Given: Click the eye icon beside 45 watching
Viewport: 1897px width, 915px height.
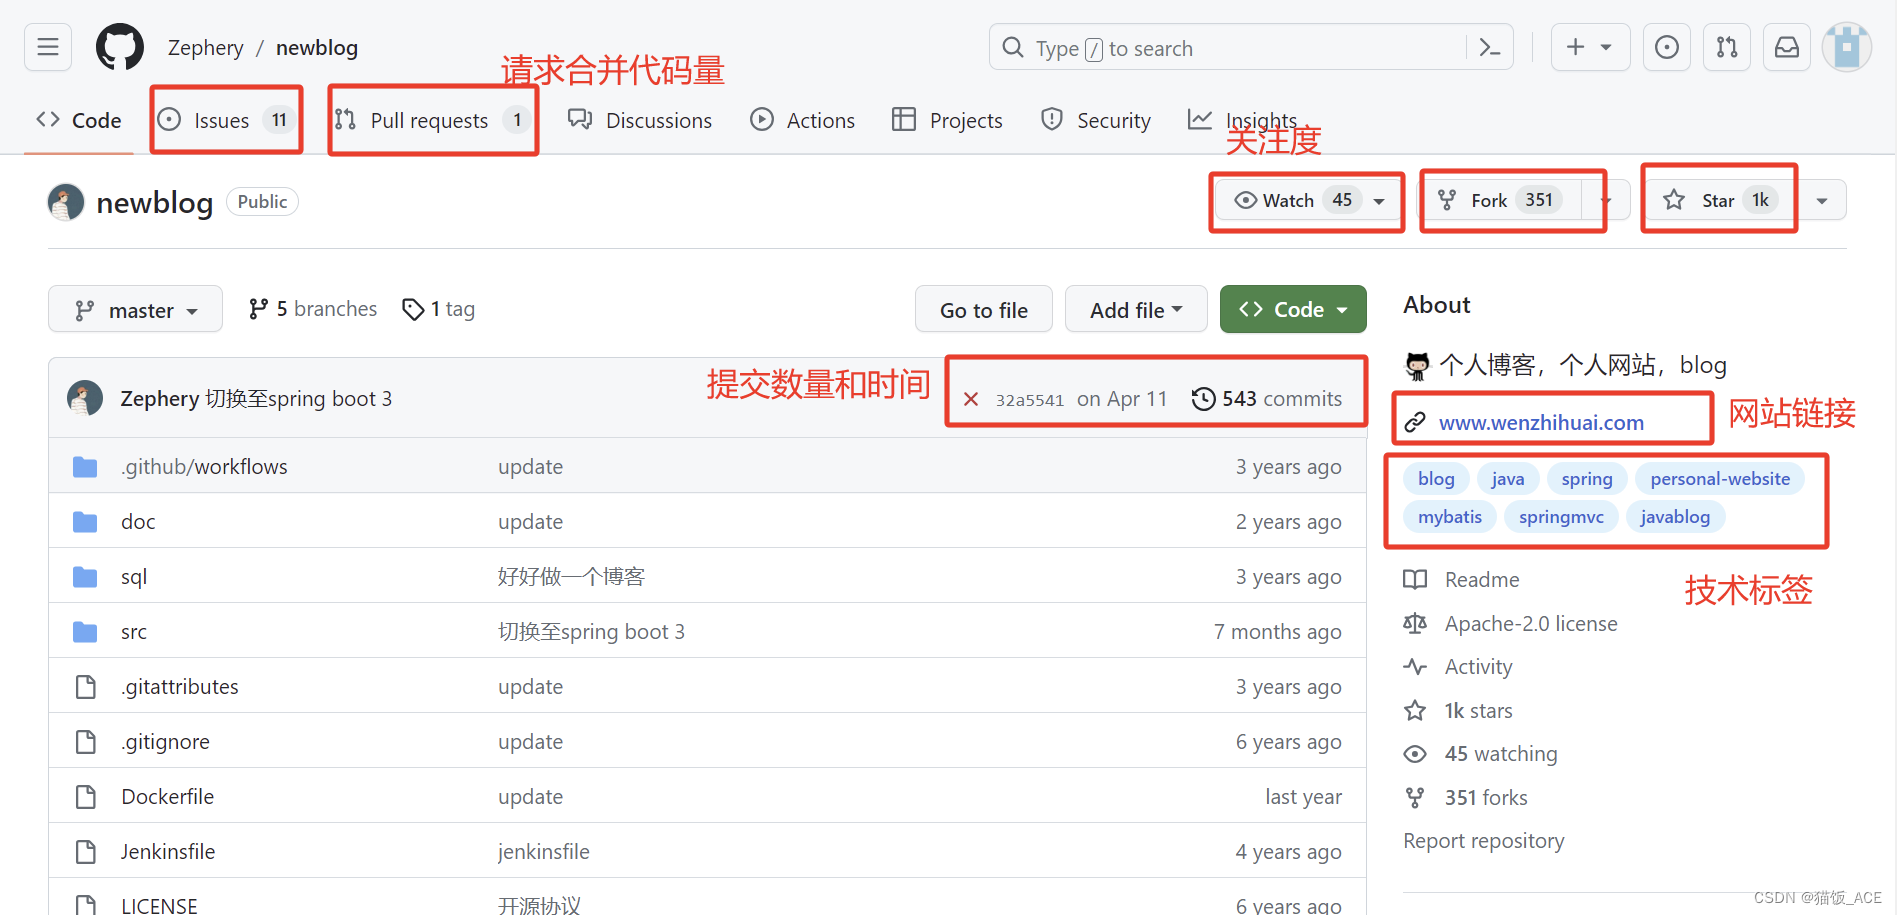Looking at the screenshot, I should [1415, 754].
